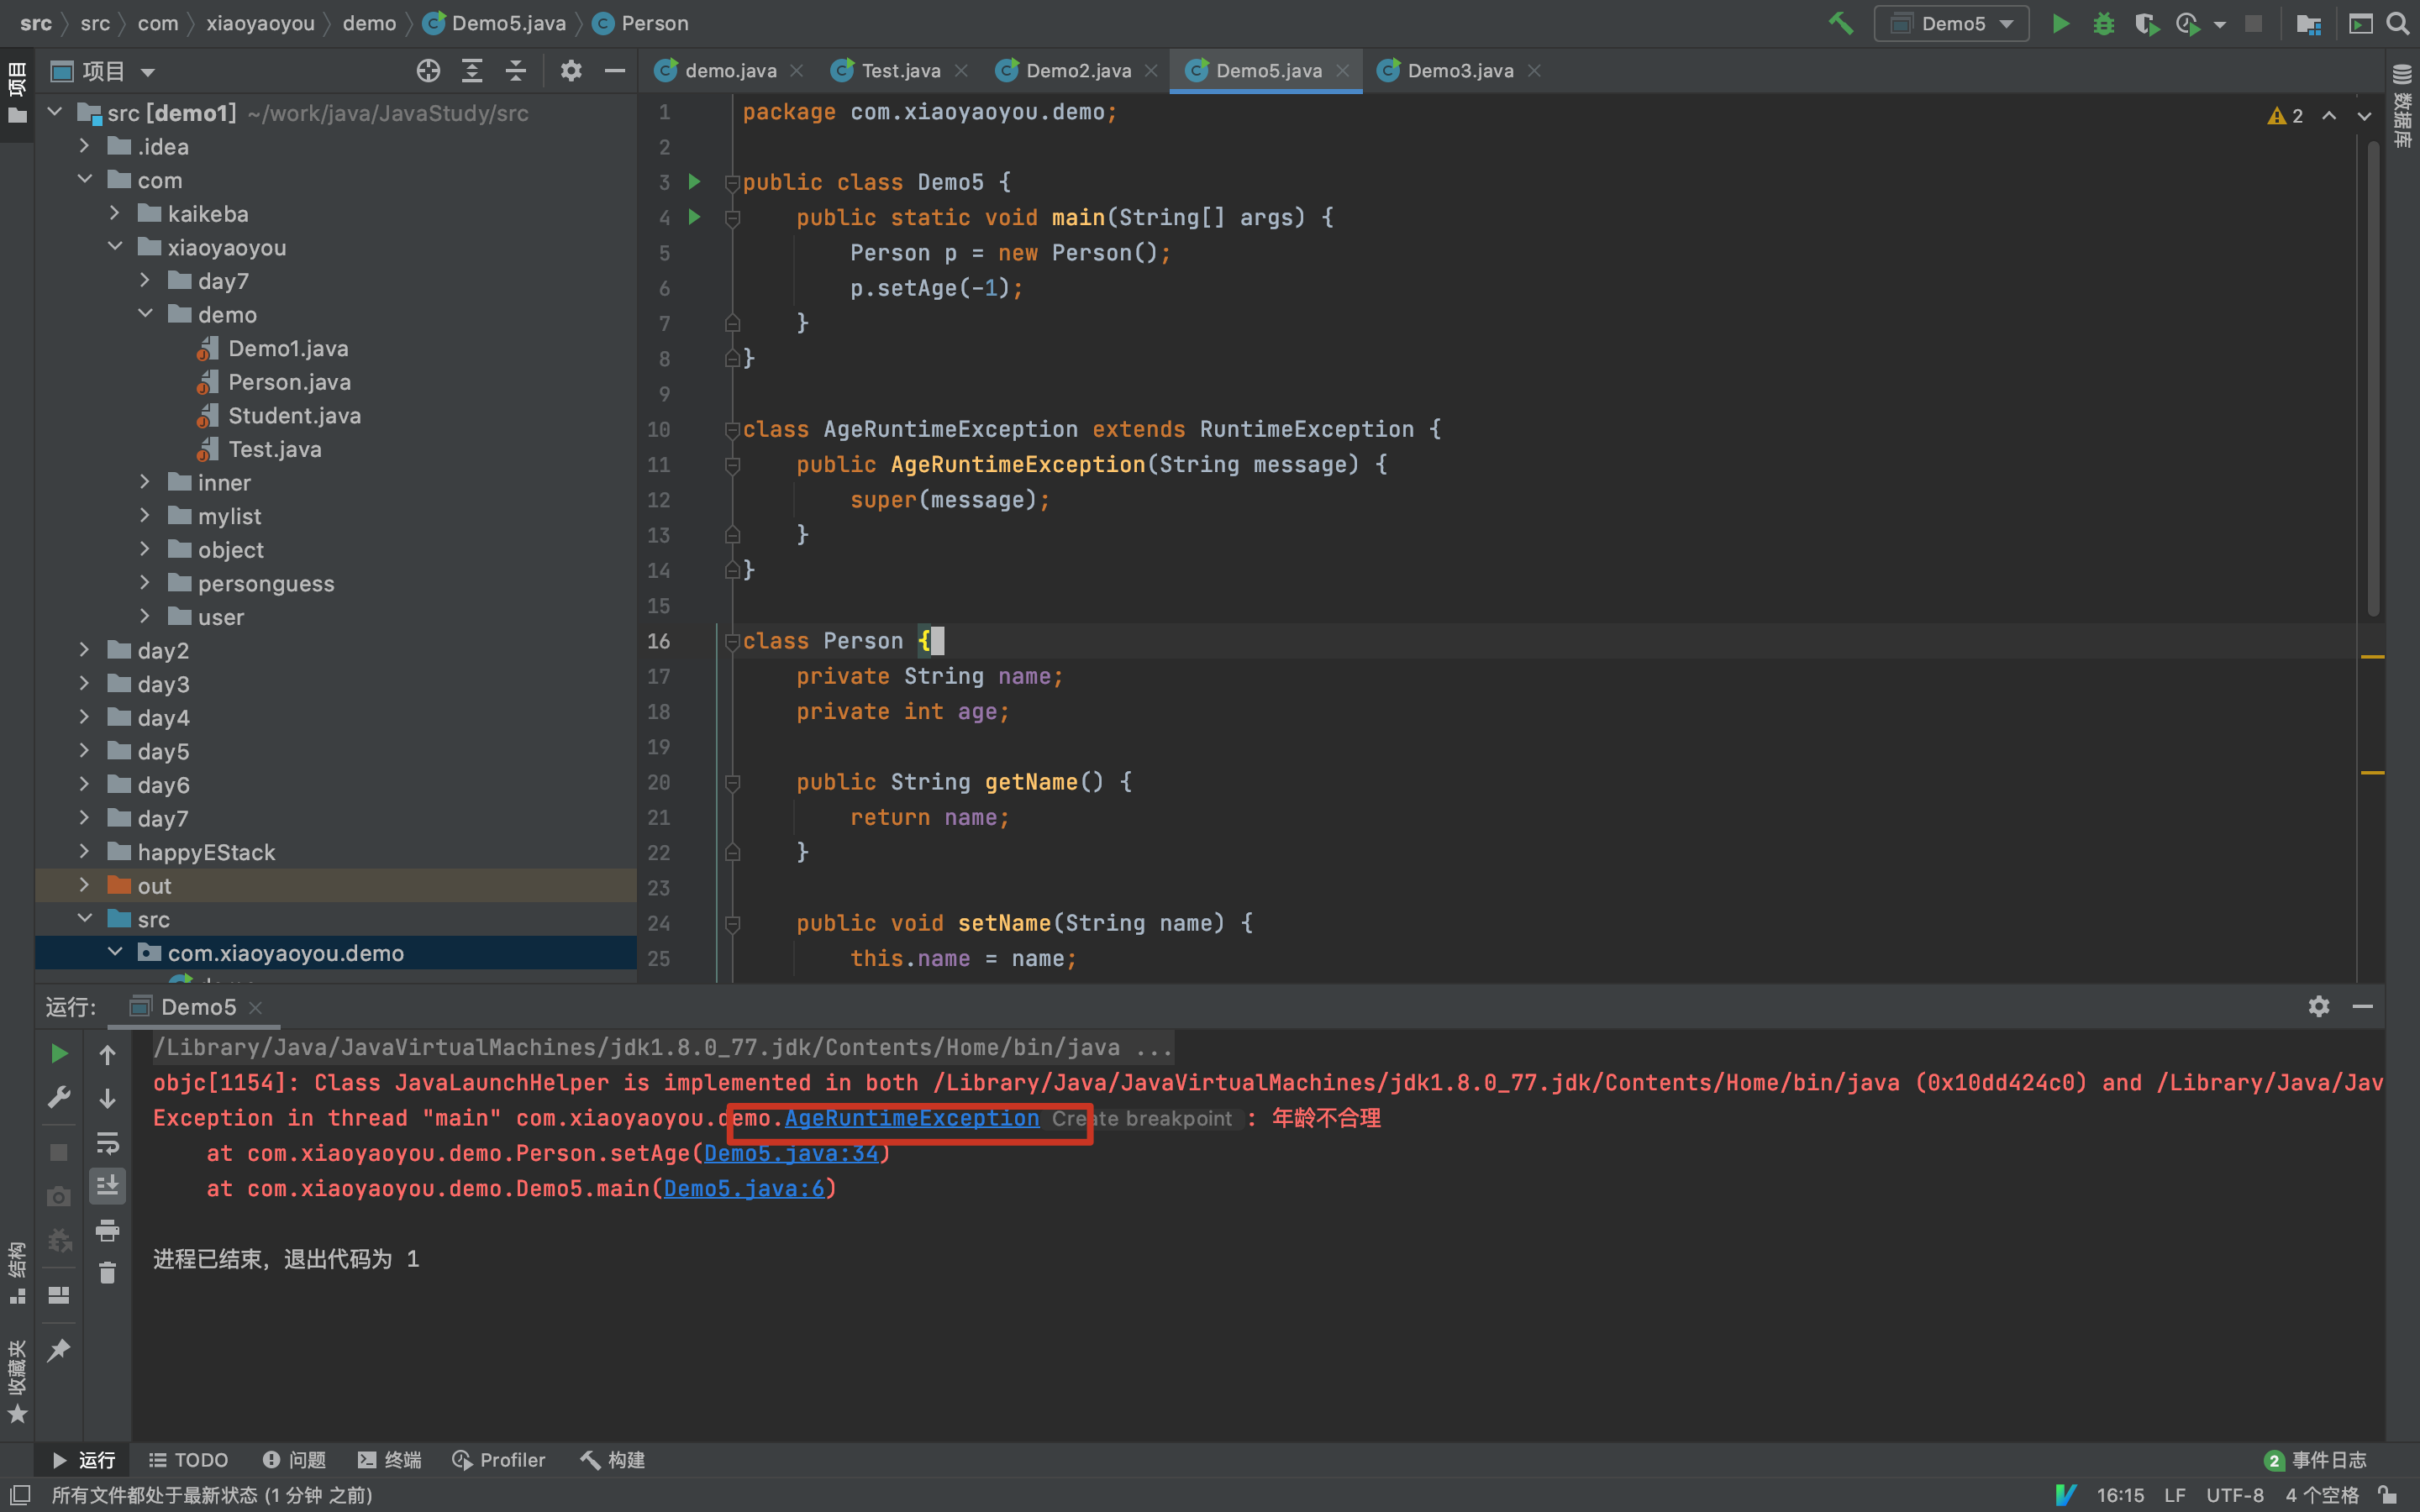Click the down stack trace arrow
Viewport: 2420px width, 1512px height.
[107, 1098]
